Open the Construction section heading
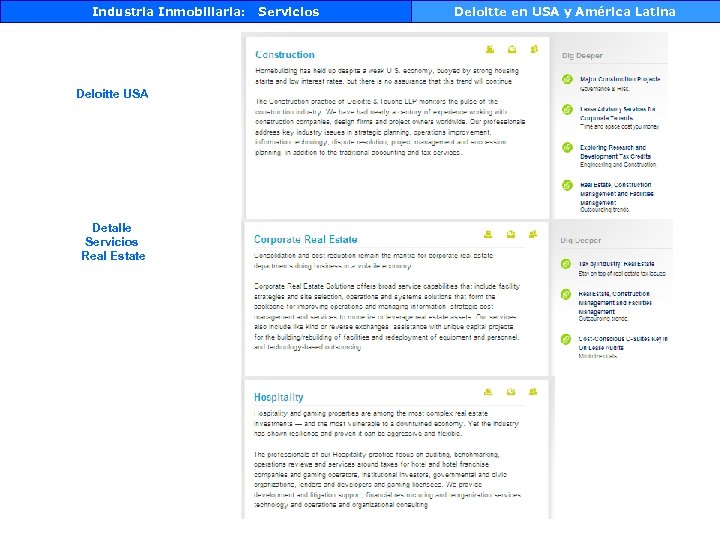 (x=285, y=55)
